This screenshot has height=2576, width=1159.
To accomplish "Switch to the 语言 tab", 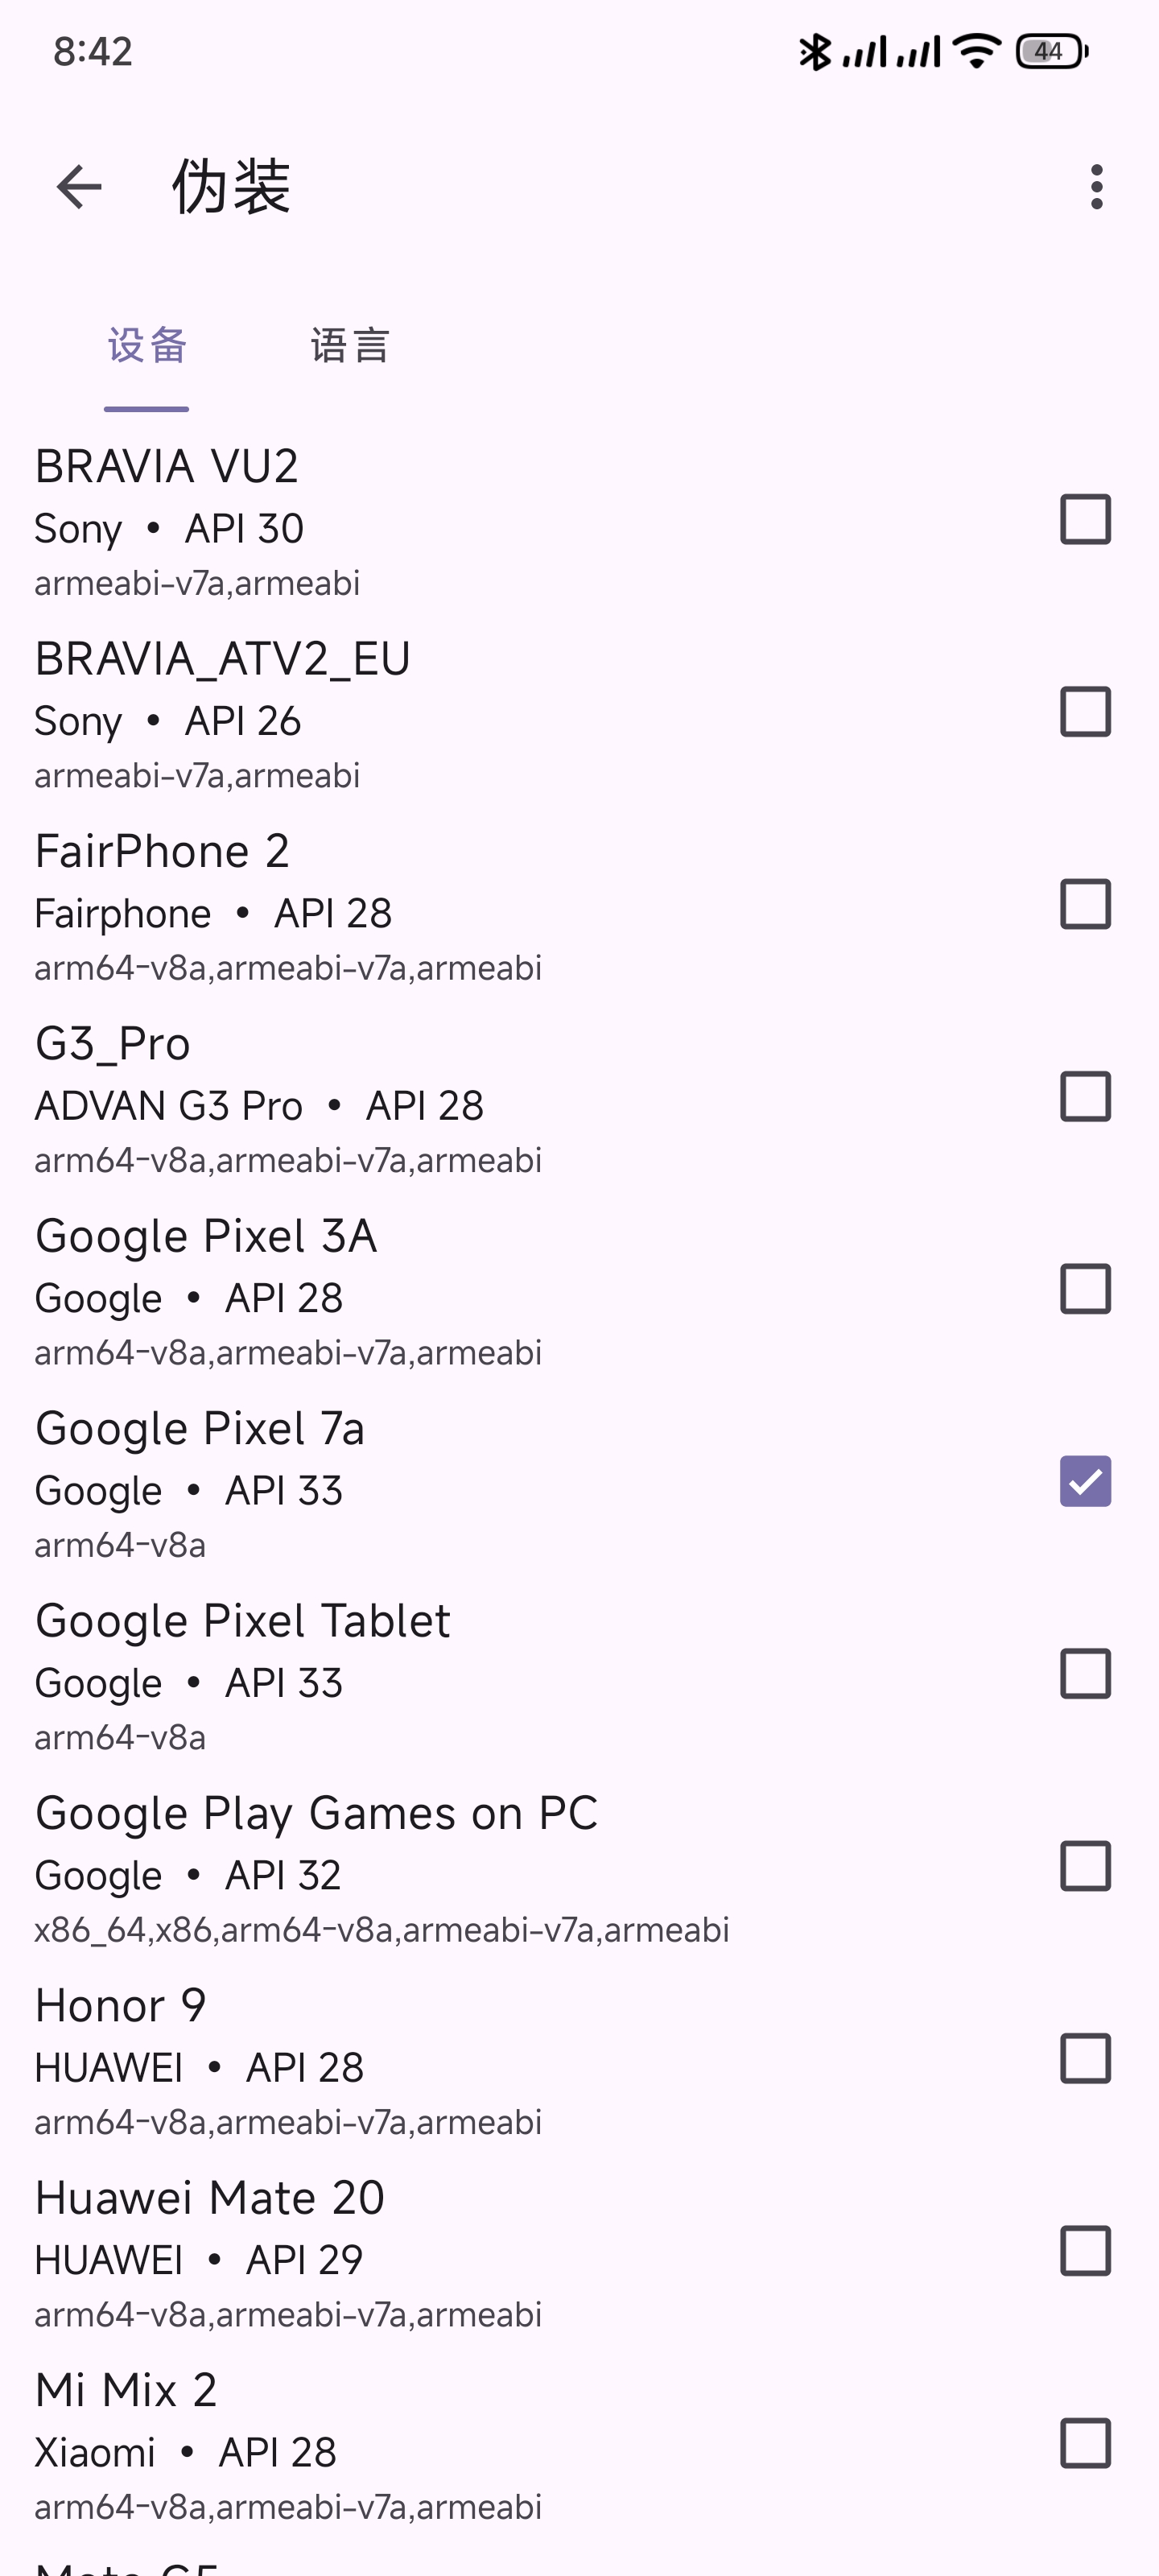I will pyautogui.click(x=349, y=346).
